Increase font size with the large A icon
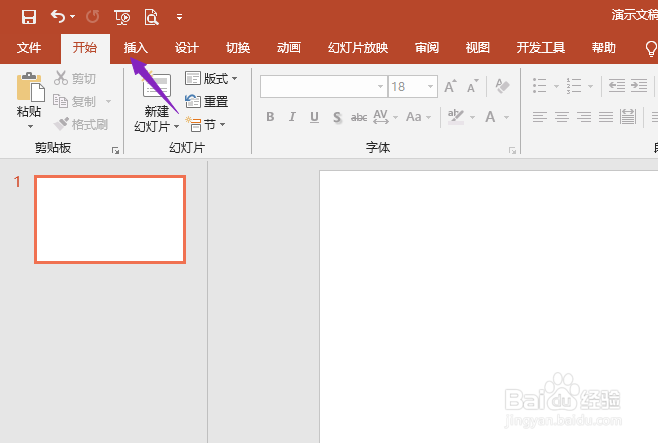658x443 pixels. pos(450,86)
